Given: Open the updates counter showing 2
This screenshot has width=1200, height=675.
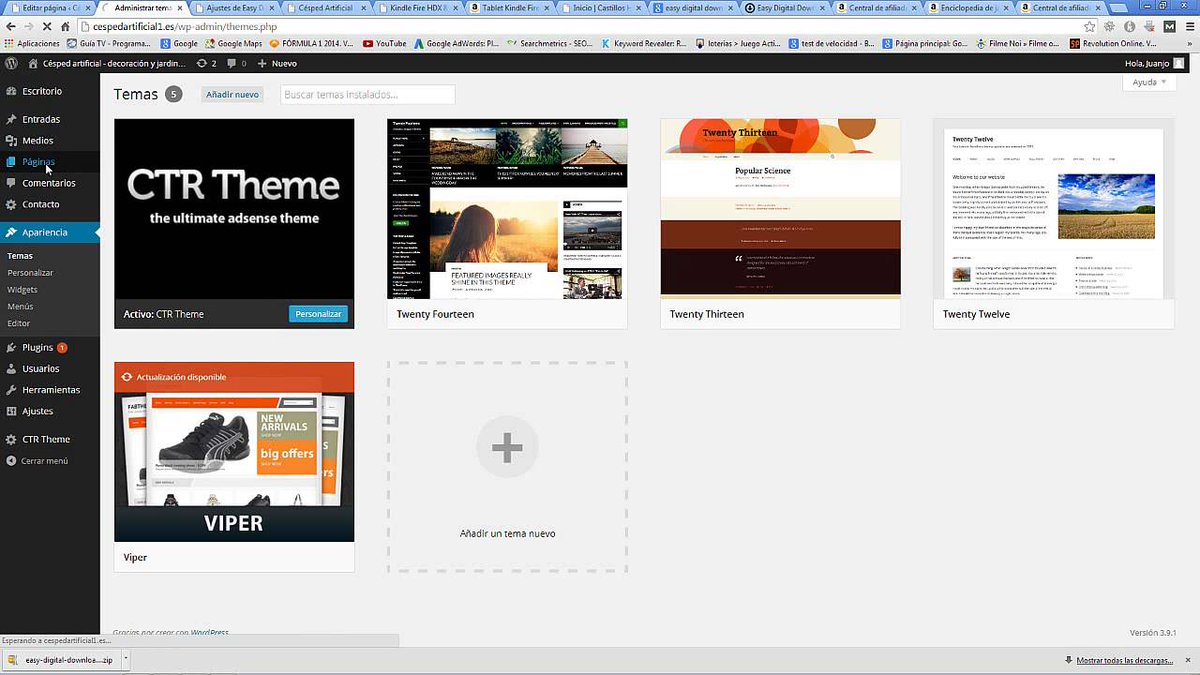Looking at the screenshot, I should tap(207, 63).
